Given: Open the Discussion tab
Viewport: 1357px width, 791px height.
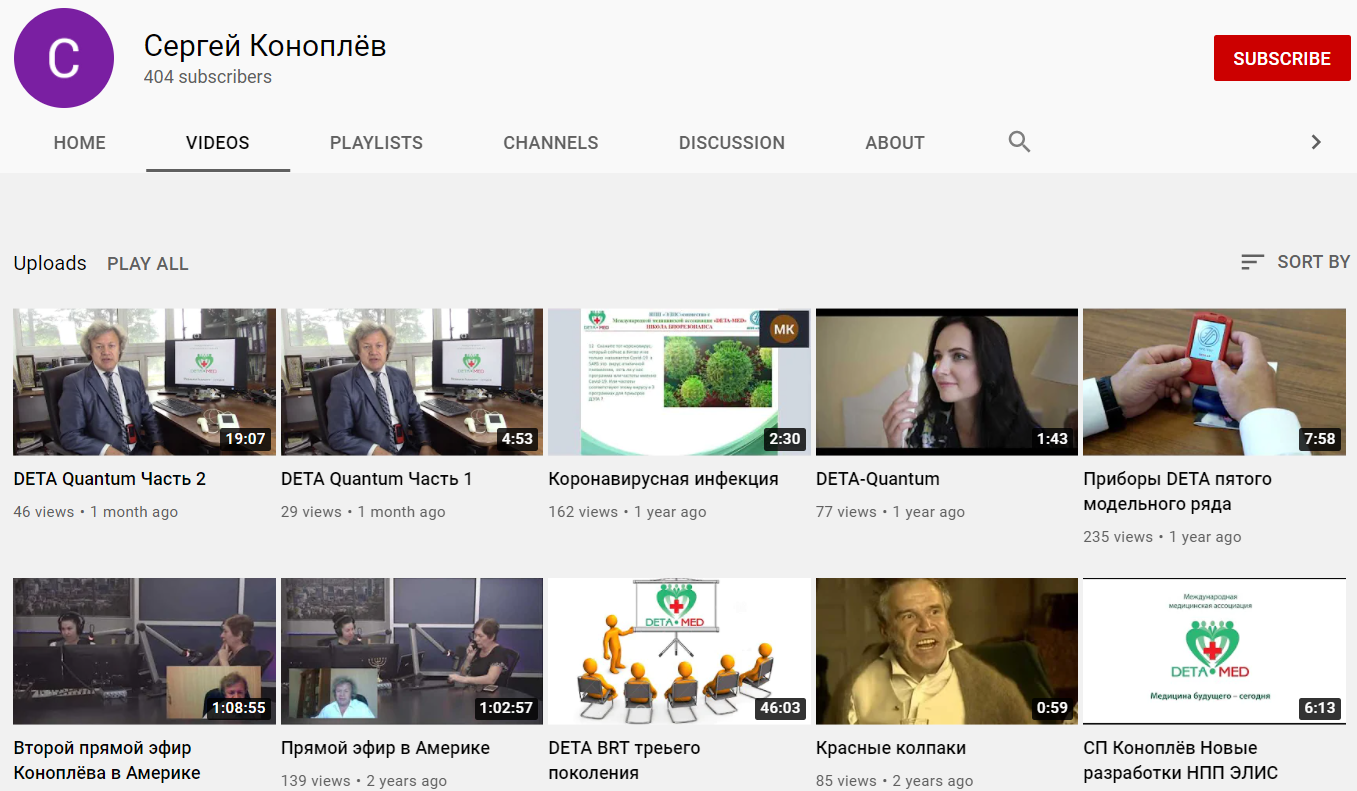Looking at the screenshot, I should coord(732,143).
